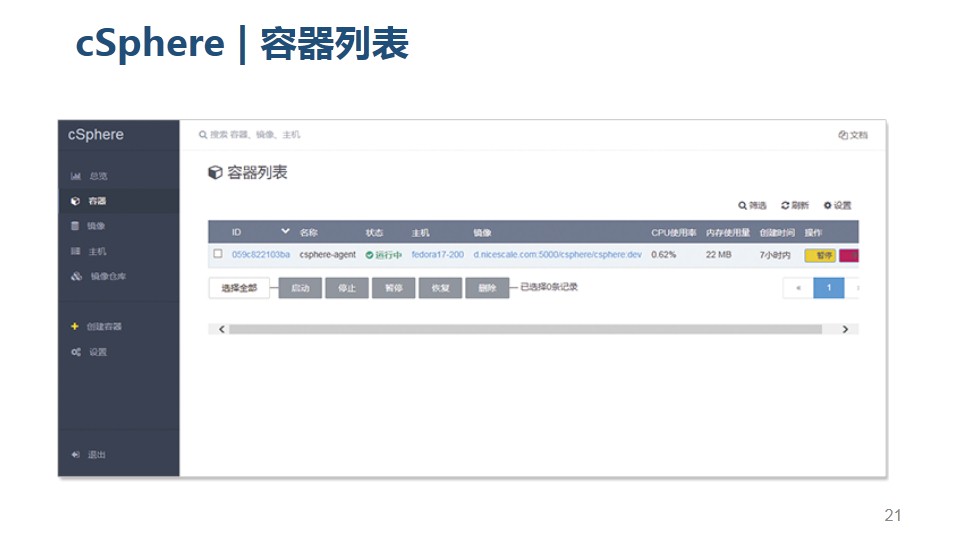Open 总览 overview in the sidebar
The width and height of the screenshot is (960, 540).
[89, 176]
